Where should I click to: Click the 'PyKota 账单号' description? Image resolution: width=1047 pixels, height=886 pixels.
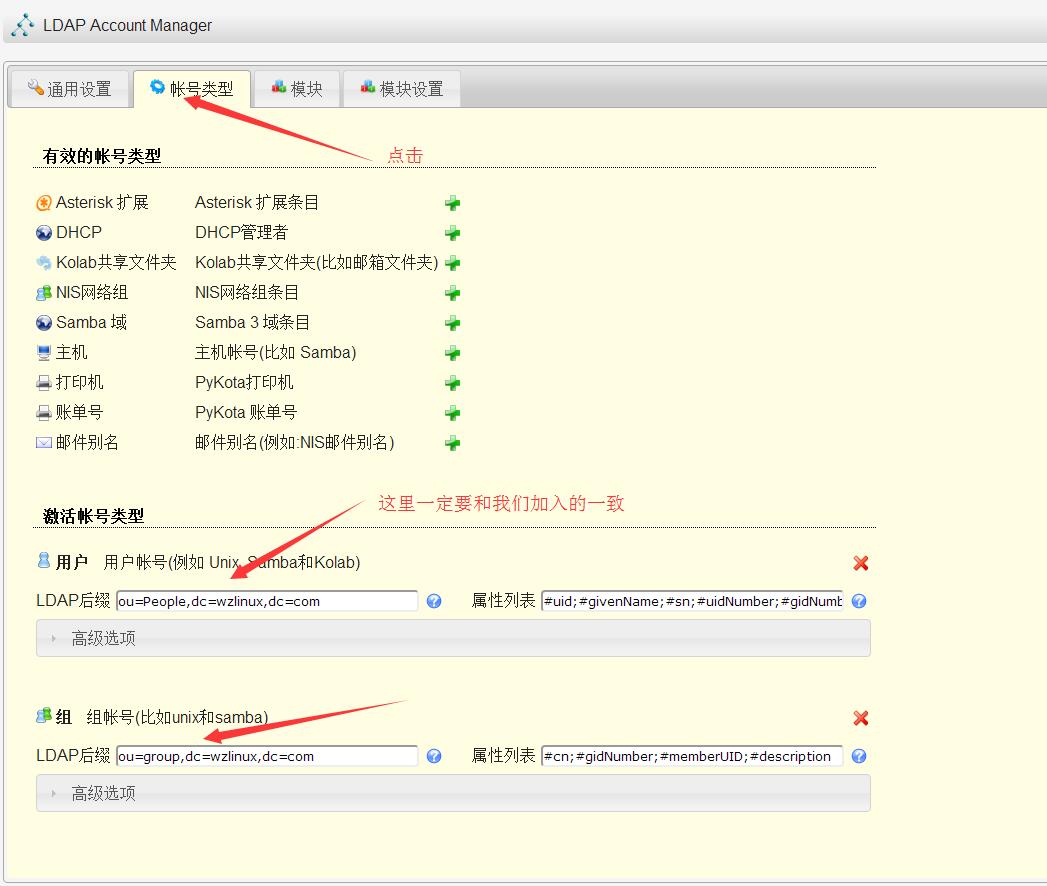coord(246,413)
